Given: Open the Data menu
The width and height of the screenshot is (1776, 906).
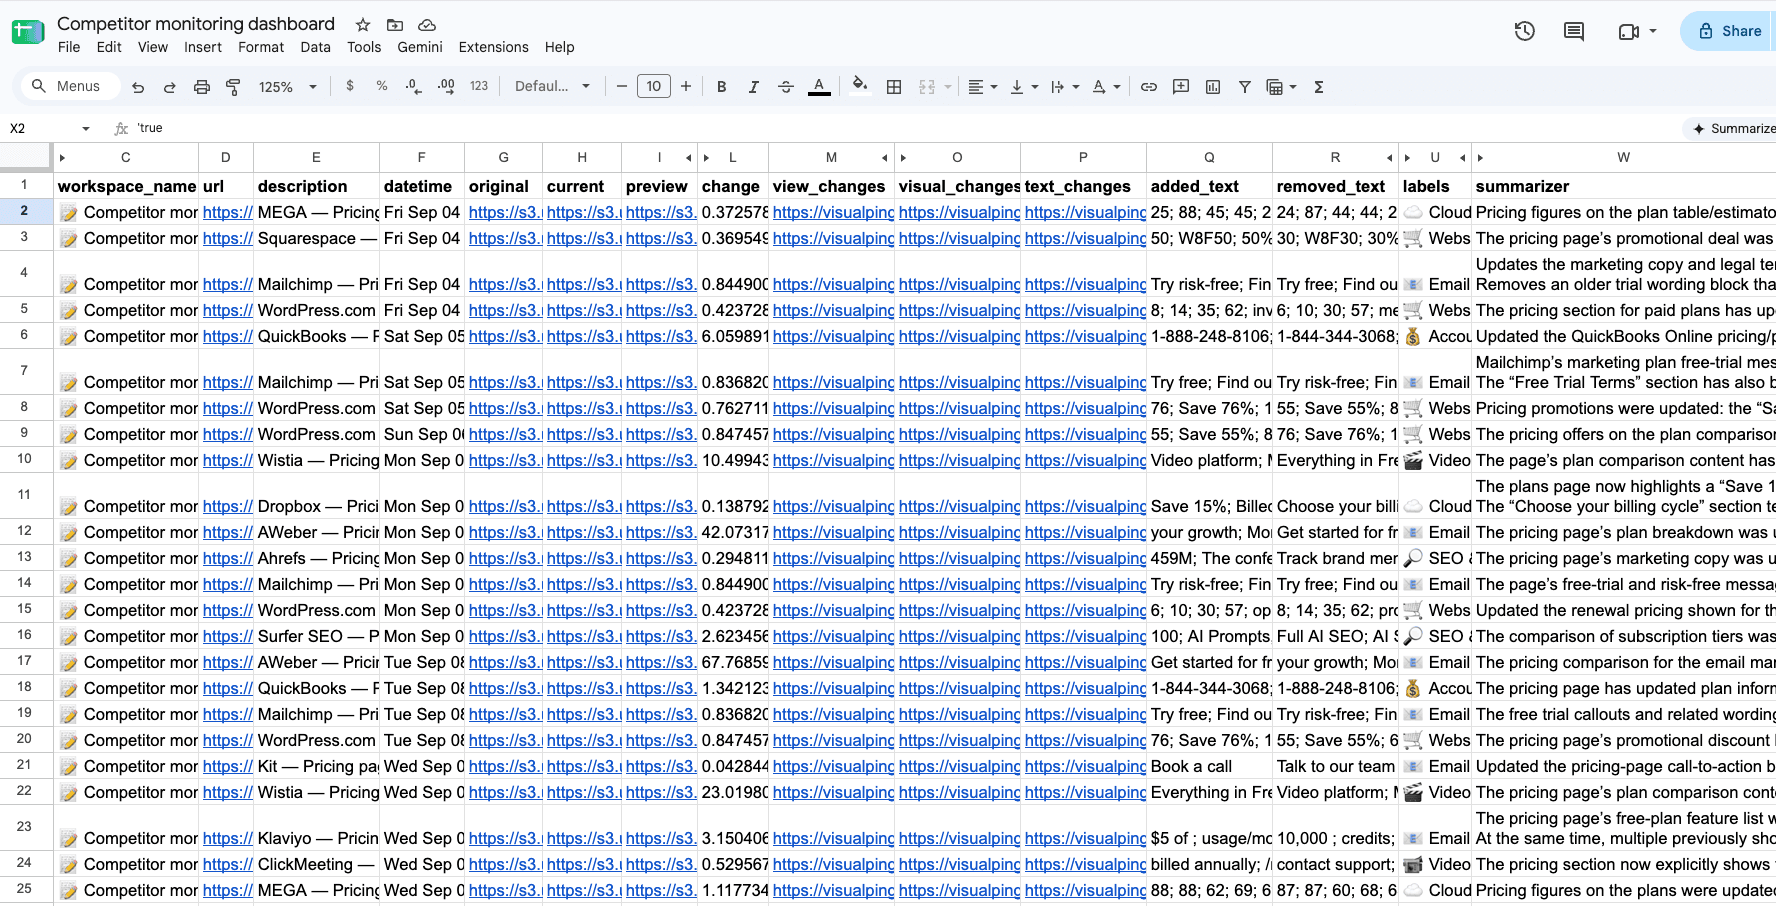Looking at the screenshot, I should point(315,47).
